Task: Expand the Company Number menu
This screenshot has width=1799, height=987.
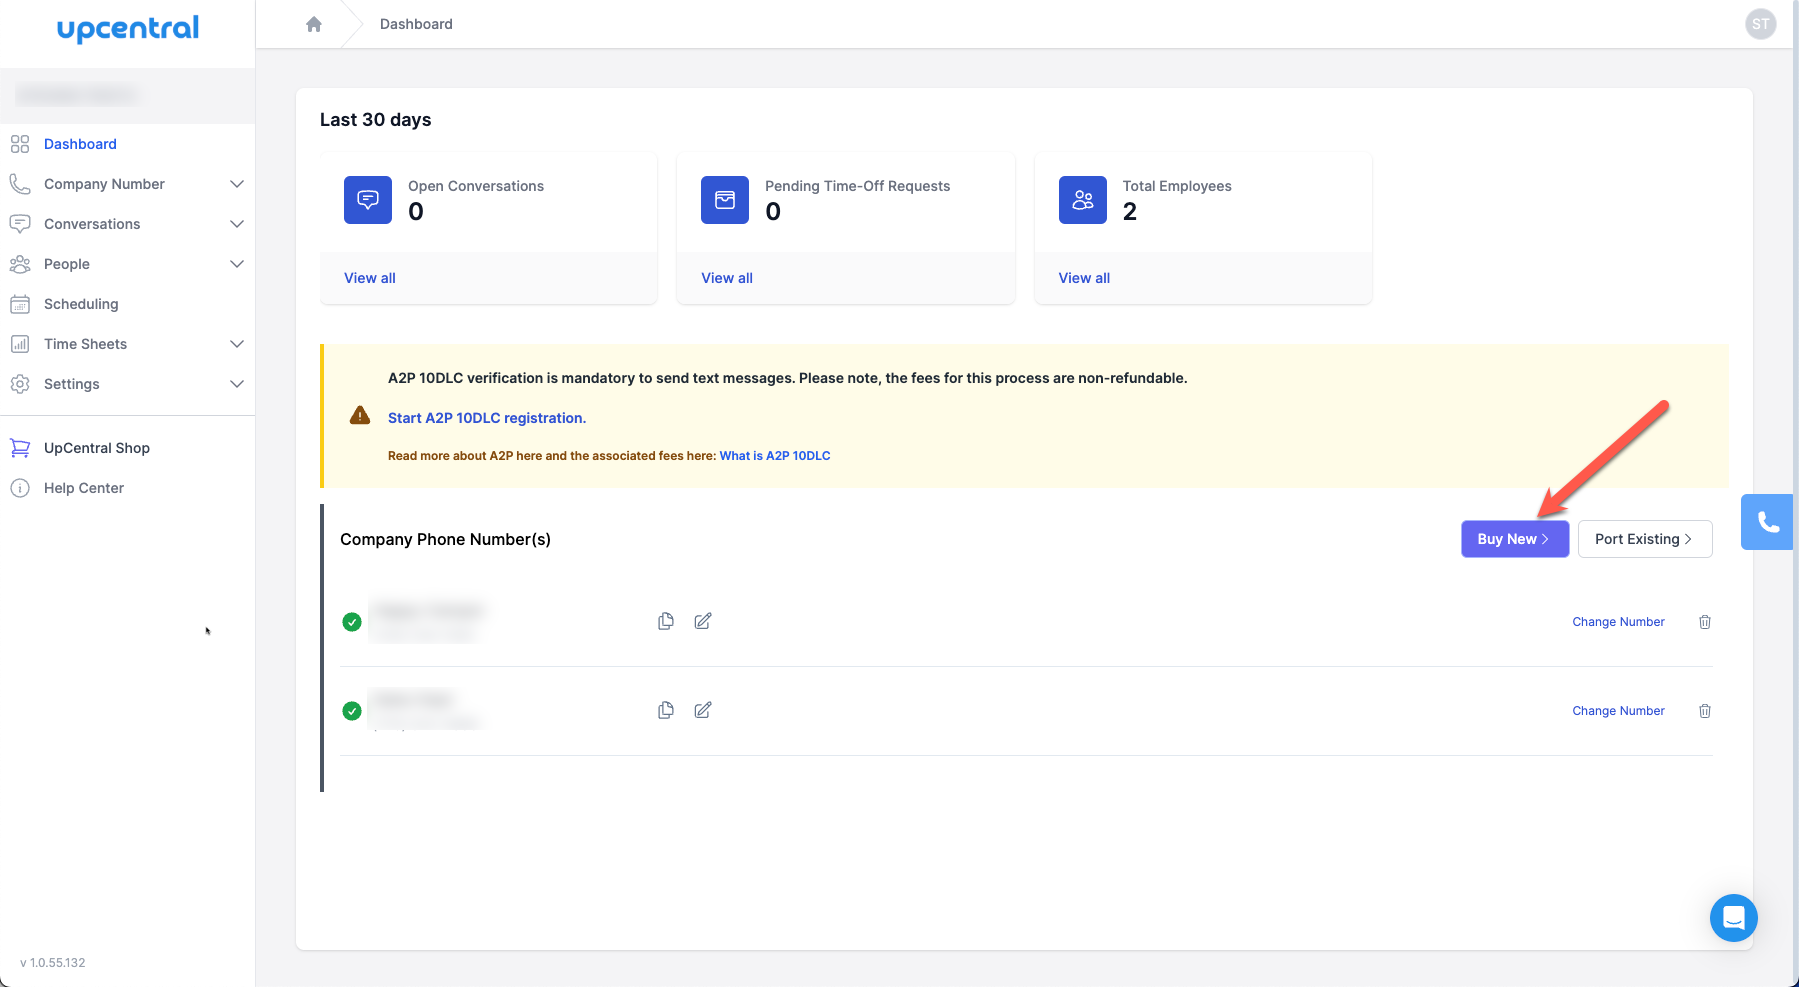Action: pyautogui.click(x=237, y=183)
